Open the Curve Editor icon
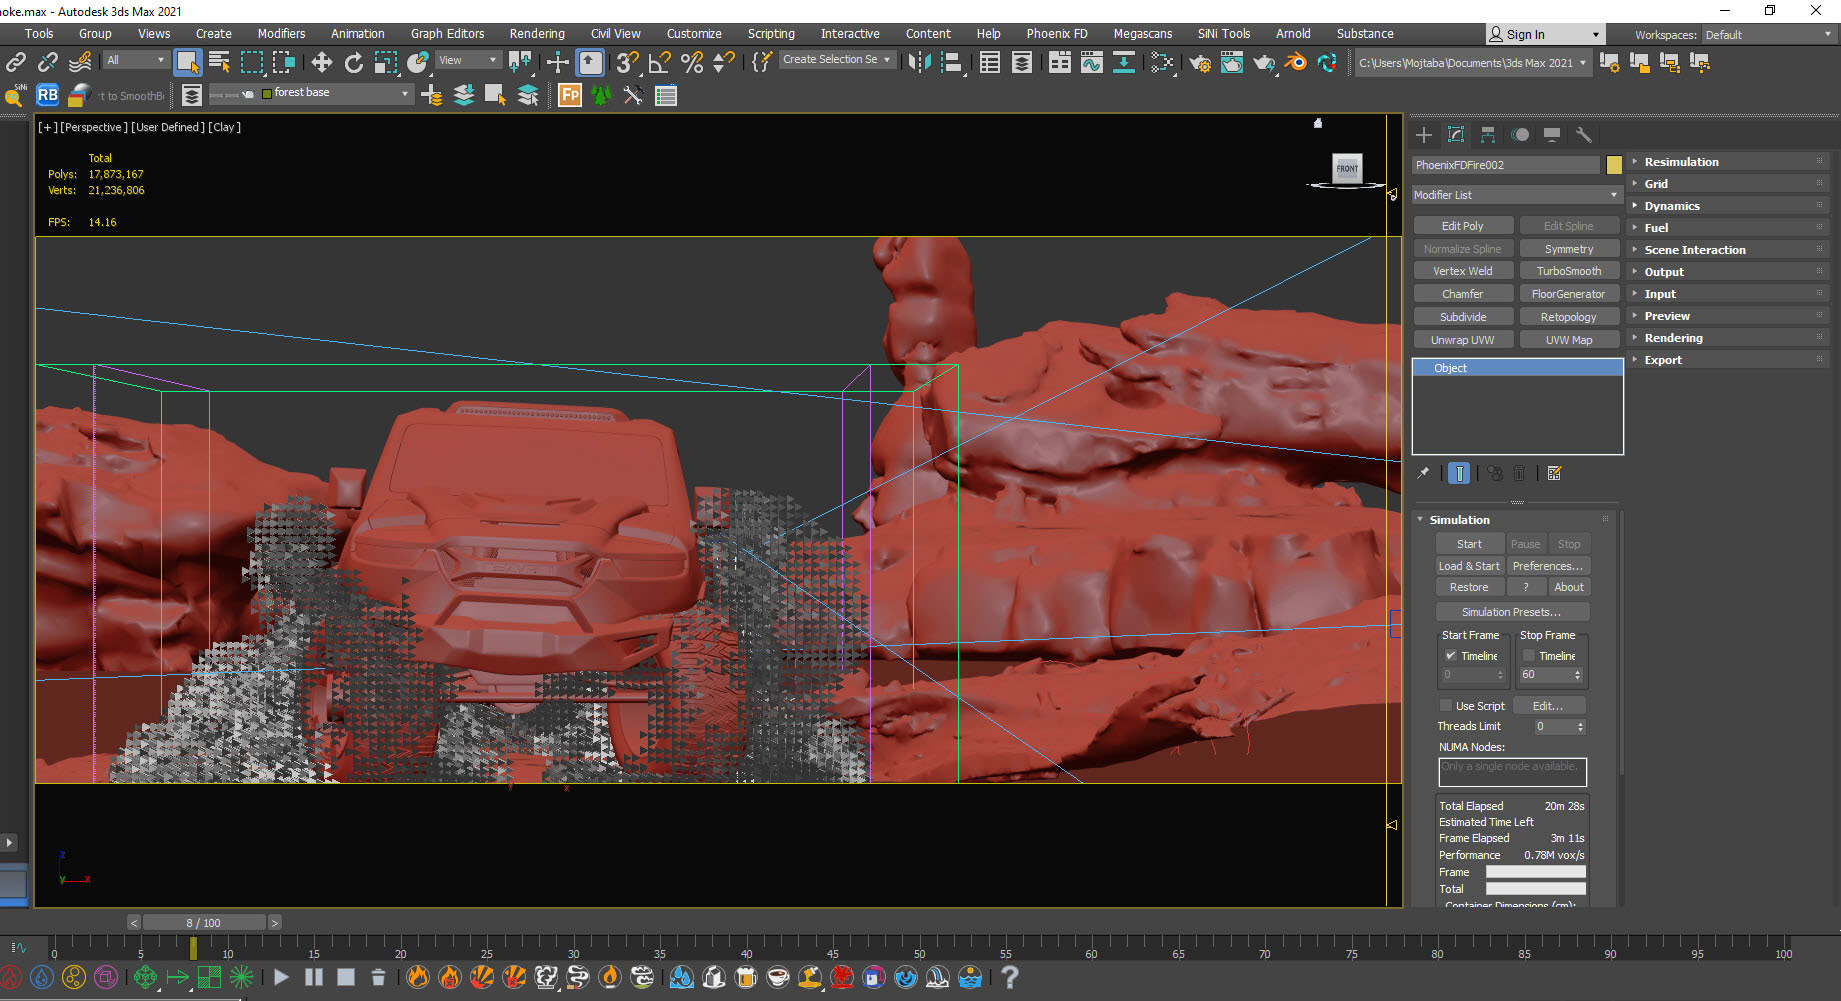 1091,62
